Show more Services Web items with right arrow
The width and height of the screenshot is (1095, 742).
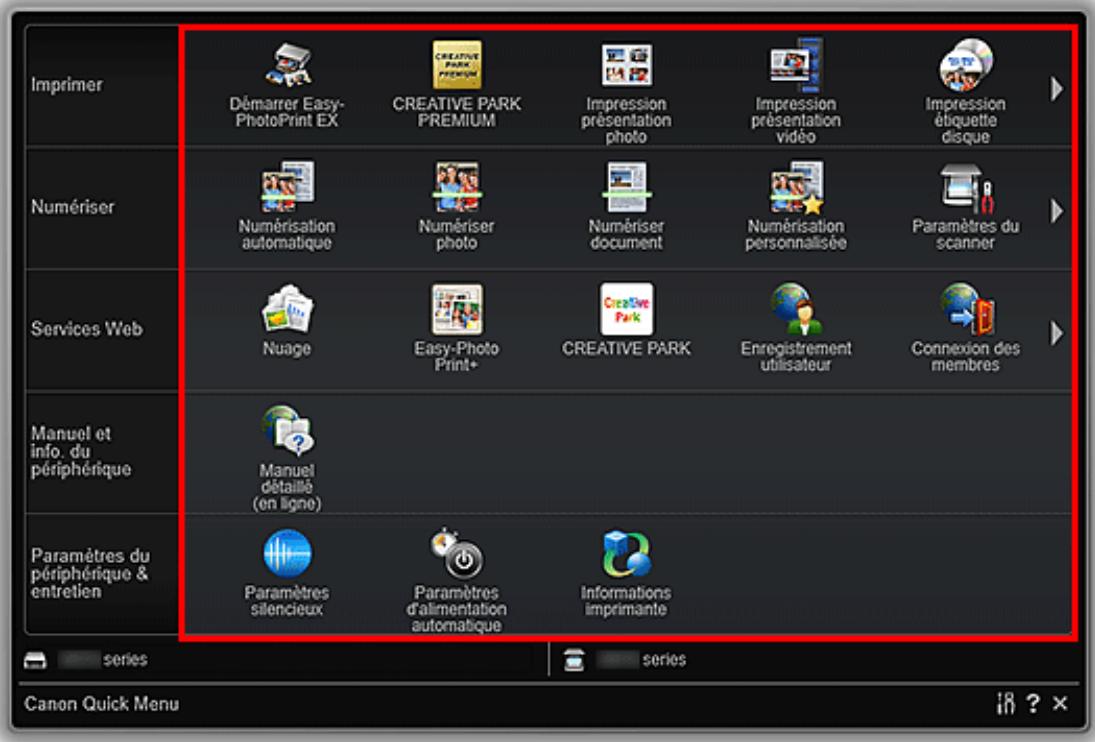click(1057, 333)
